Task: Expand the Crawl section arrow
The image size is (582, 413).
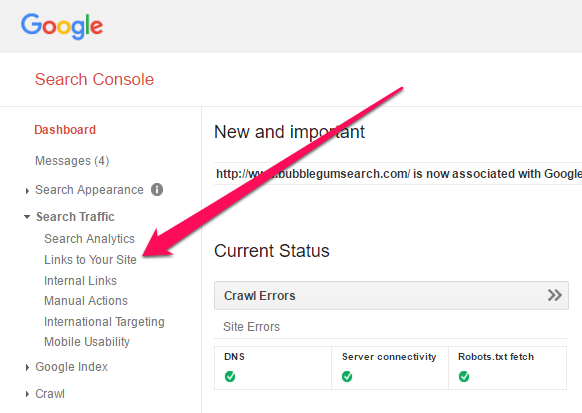Action: [x=27, y=394]
